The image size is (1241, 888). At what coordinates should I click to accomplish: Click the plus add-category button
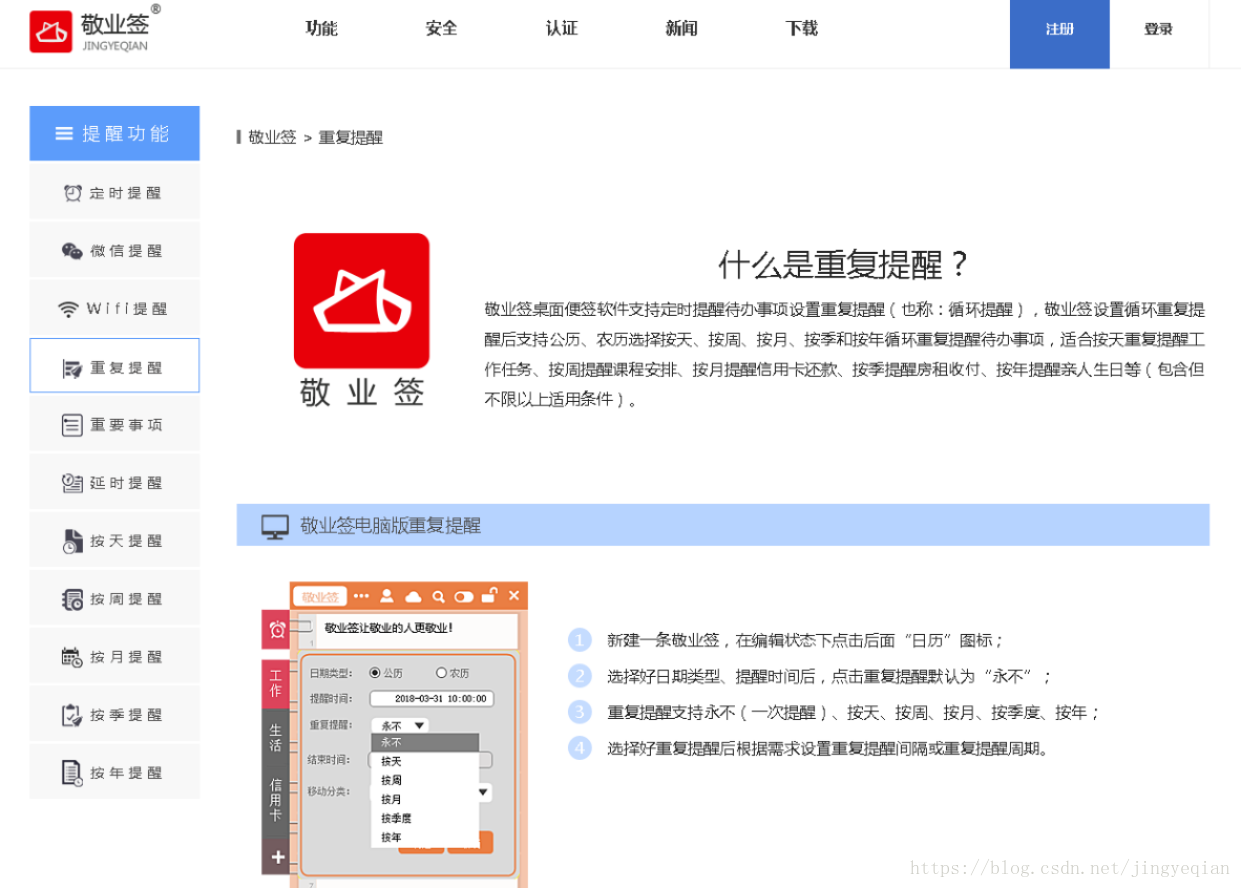pos(277,857)
